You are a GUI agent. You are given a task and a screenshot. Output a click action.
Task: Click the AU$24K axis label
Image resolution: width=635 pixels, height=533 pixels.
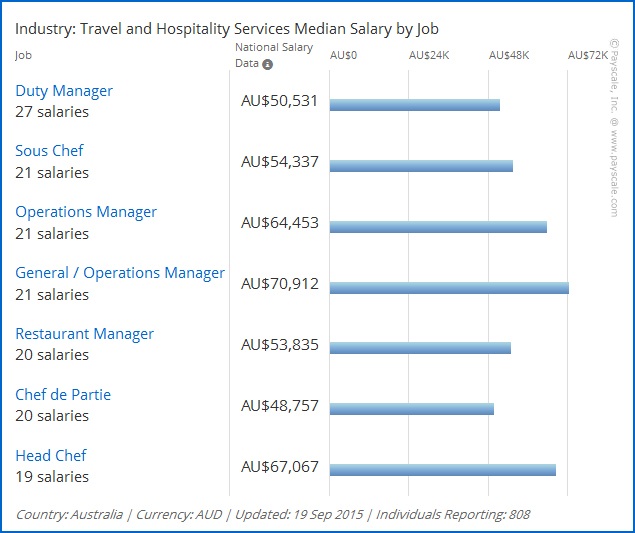coord(430,56)
